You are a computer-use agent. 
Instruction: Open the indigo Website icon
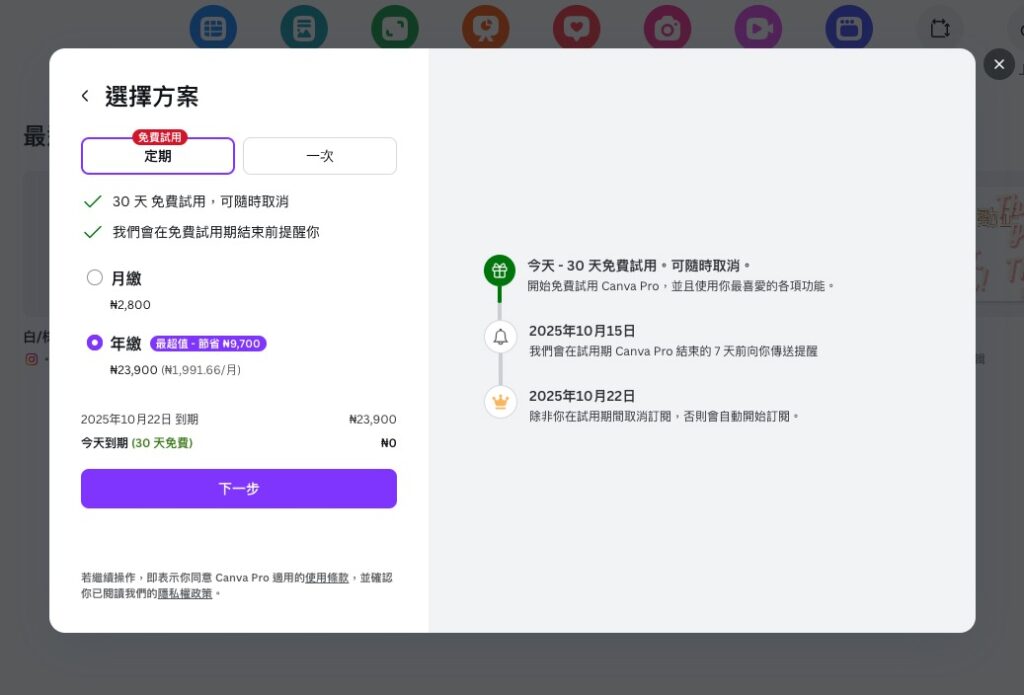point(849,28)
